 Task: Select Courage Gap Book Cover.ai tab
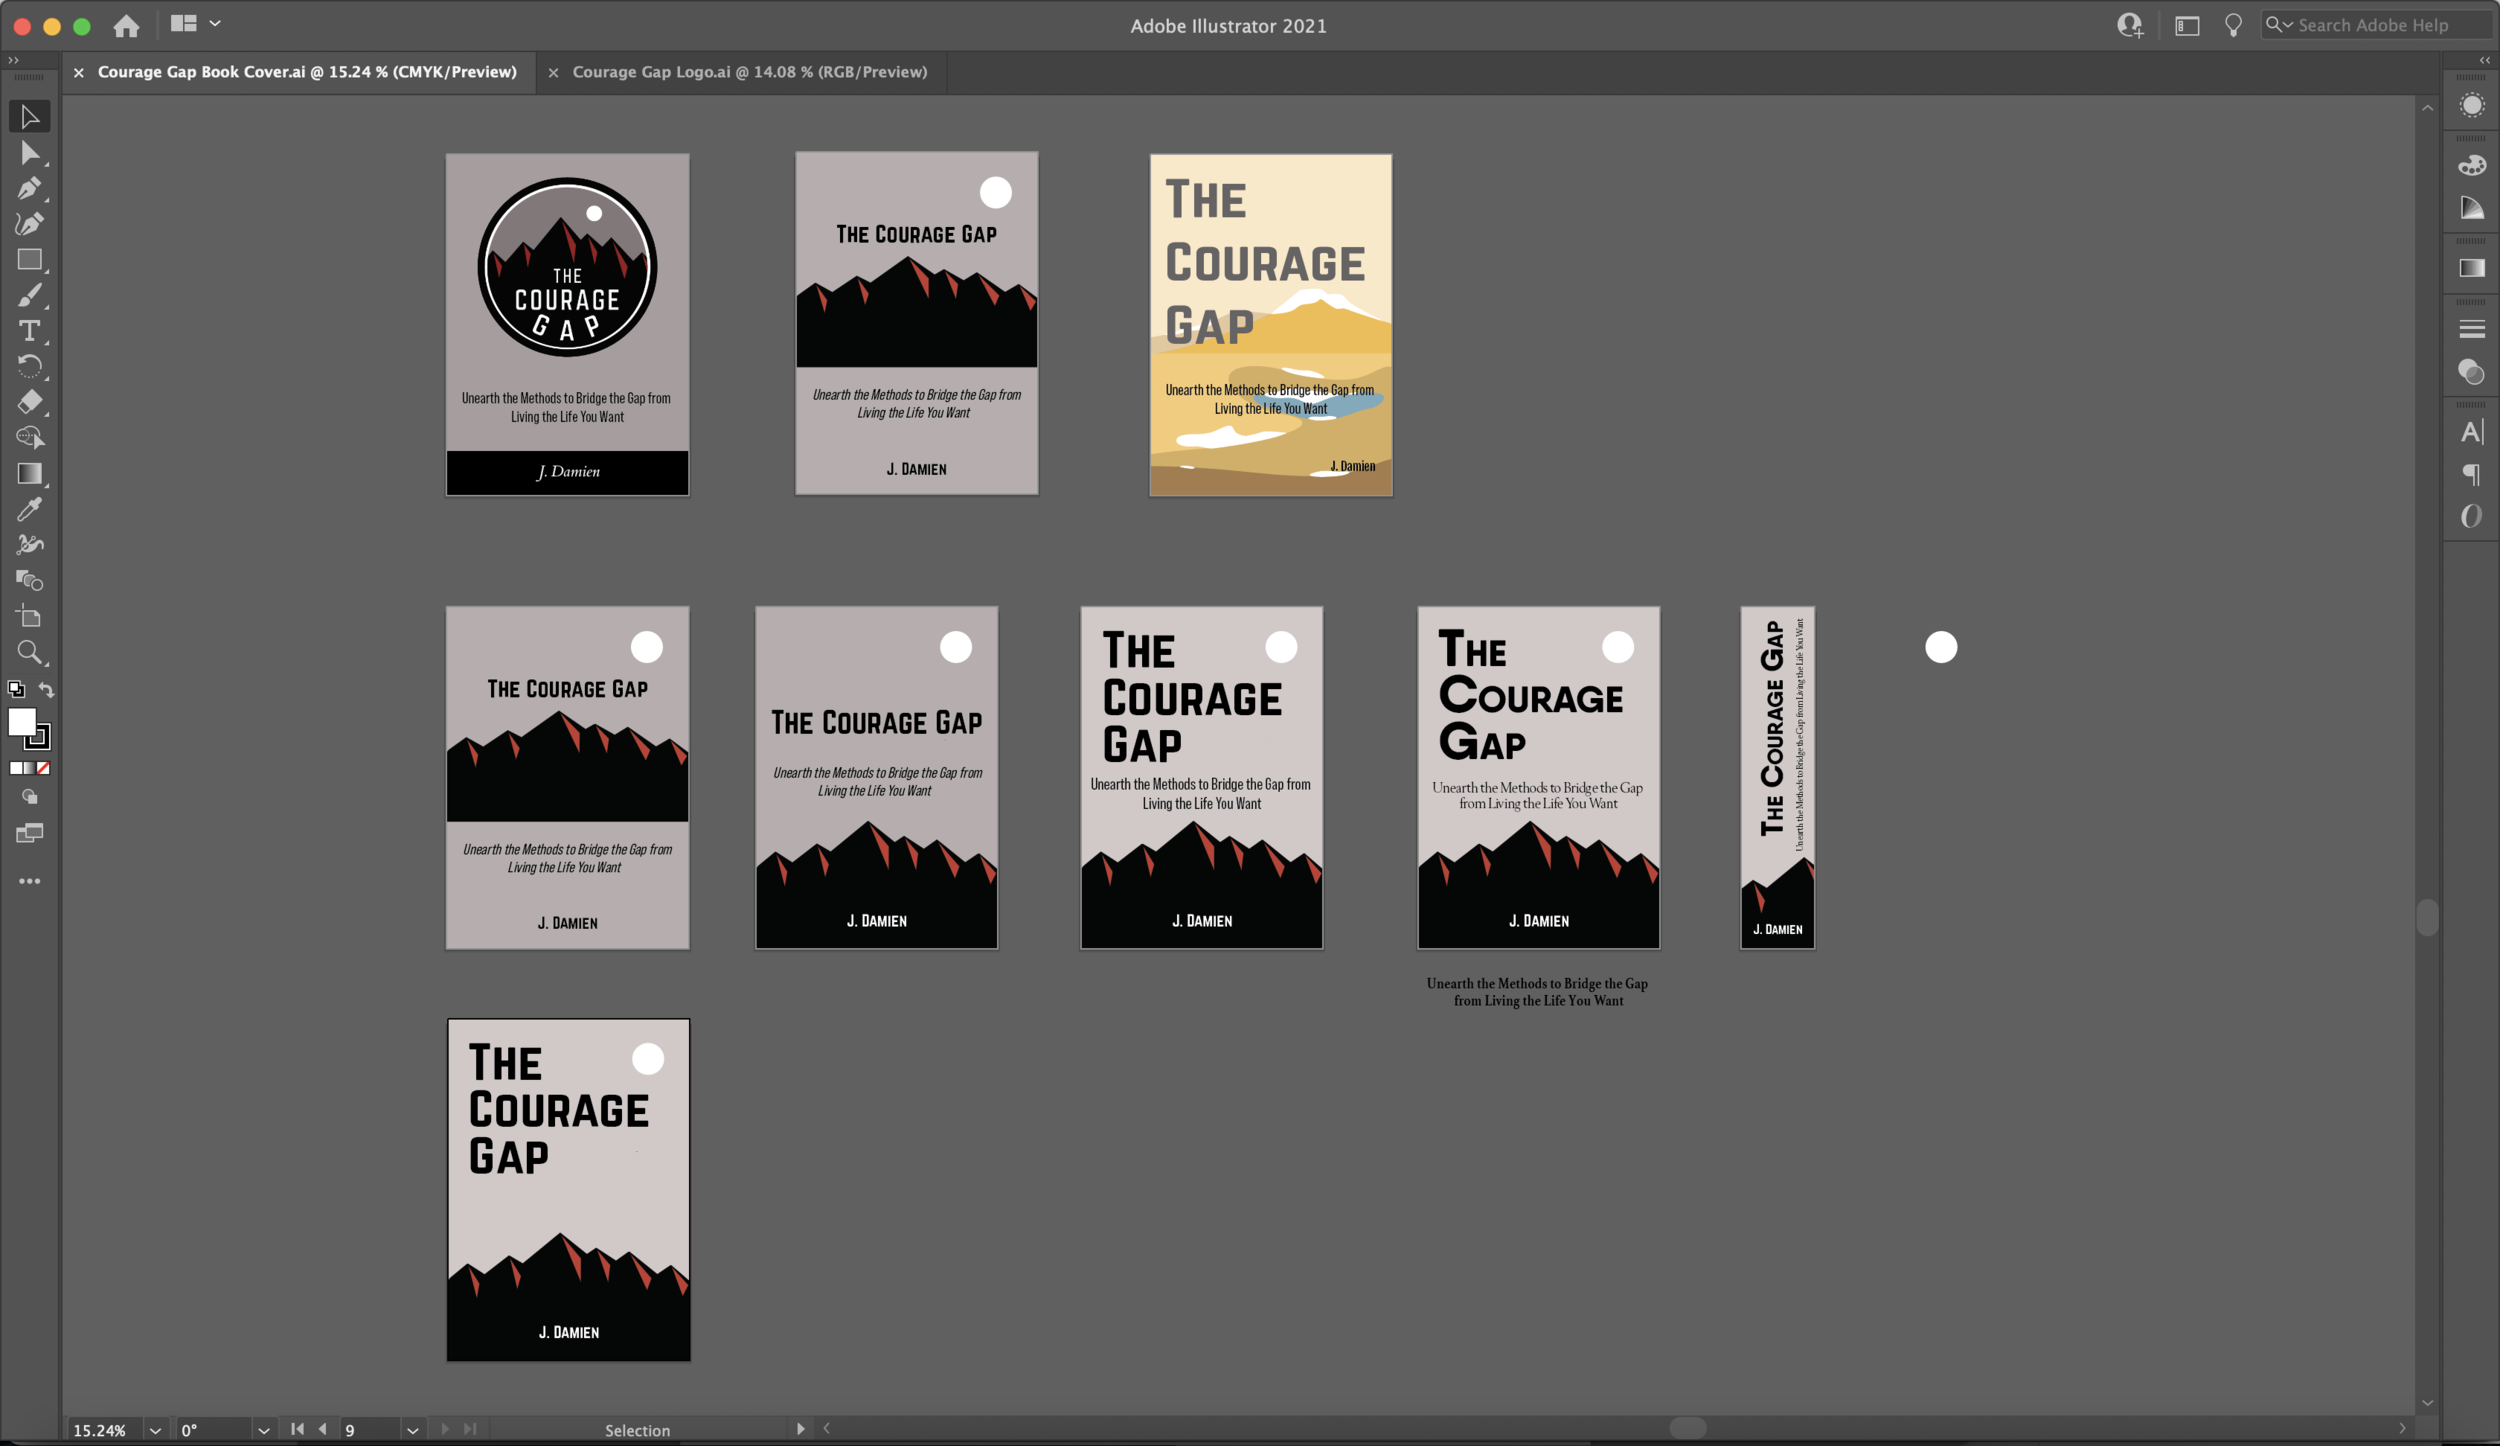coord(307,72)
